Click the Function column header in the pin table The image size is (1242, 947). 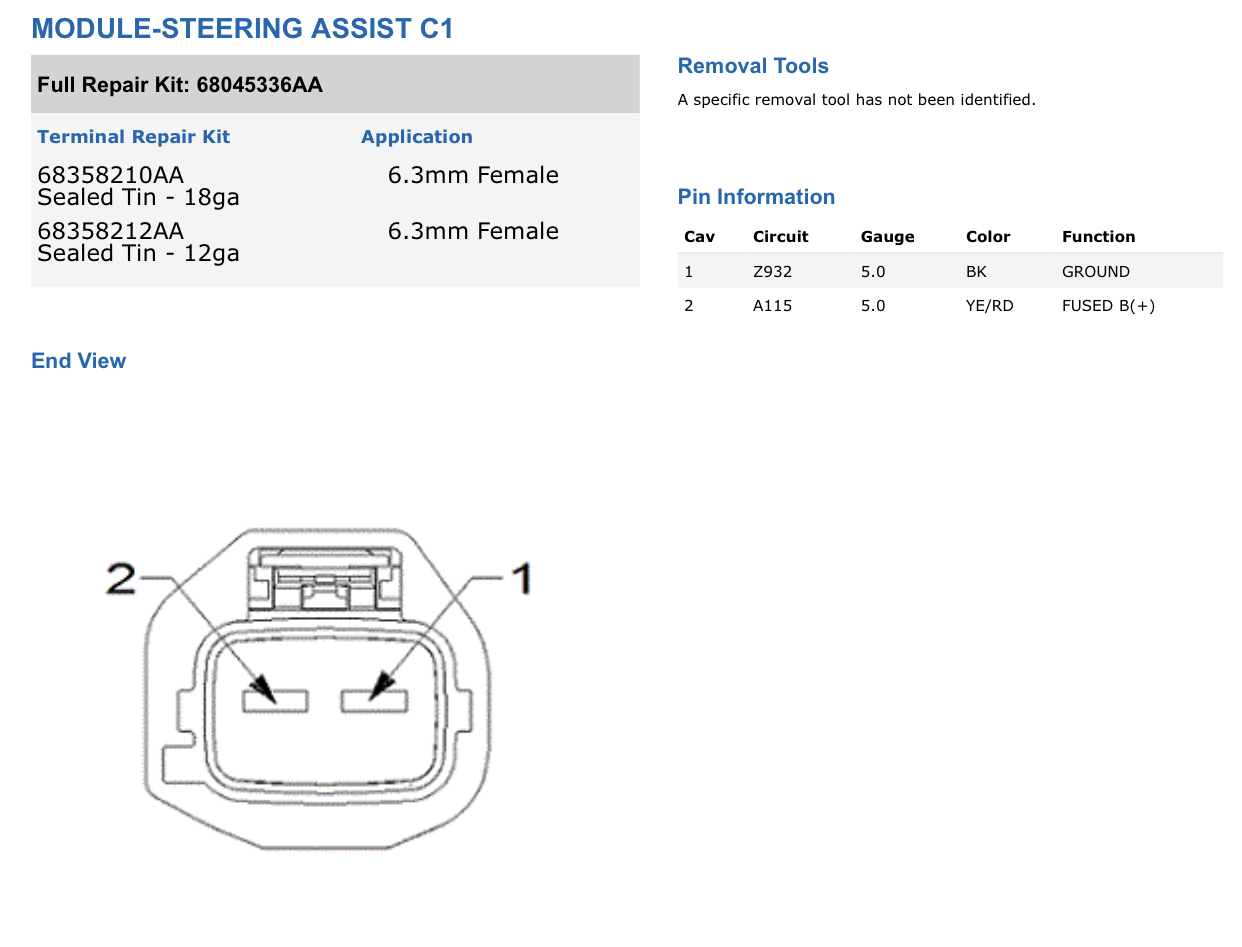1098,237
